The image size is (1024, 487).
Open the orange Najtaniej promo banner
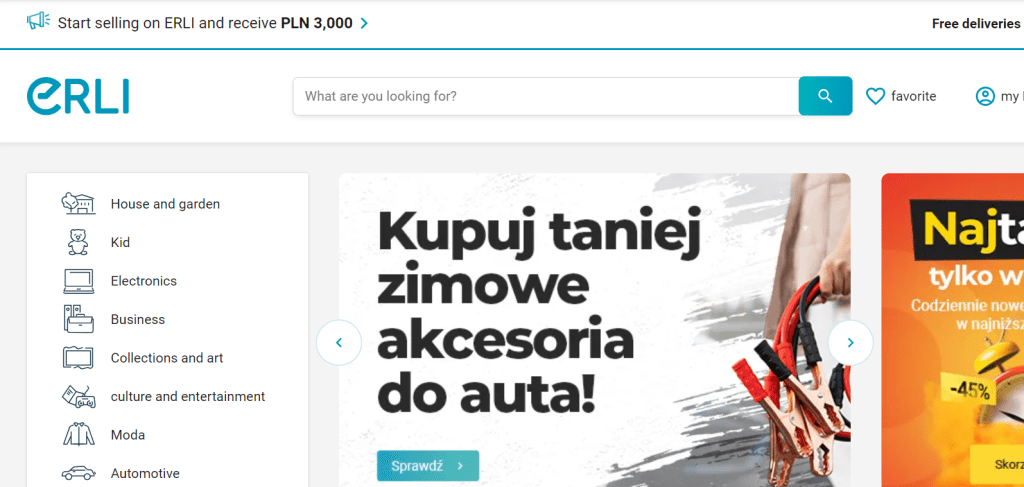952,330
